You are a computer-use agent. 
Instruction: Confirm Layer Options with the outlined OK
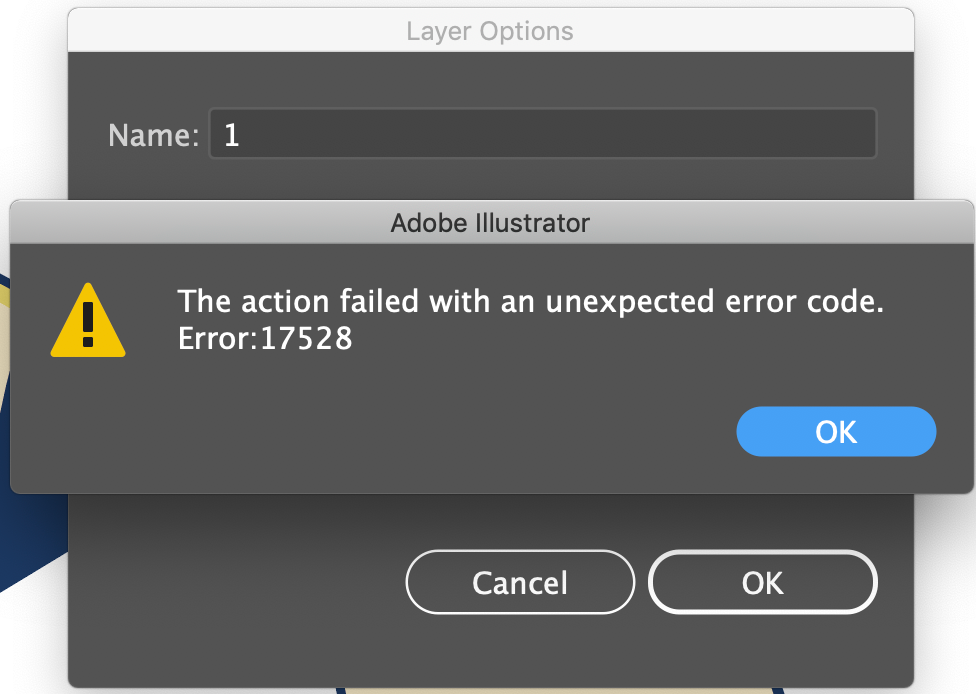763,583
